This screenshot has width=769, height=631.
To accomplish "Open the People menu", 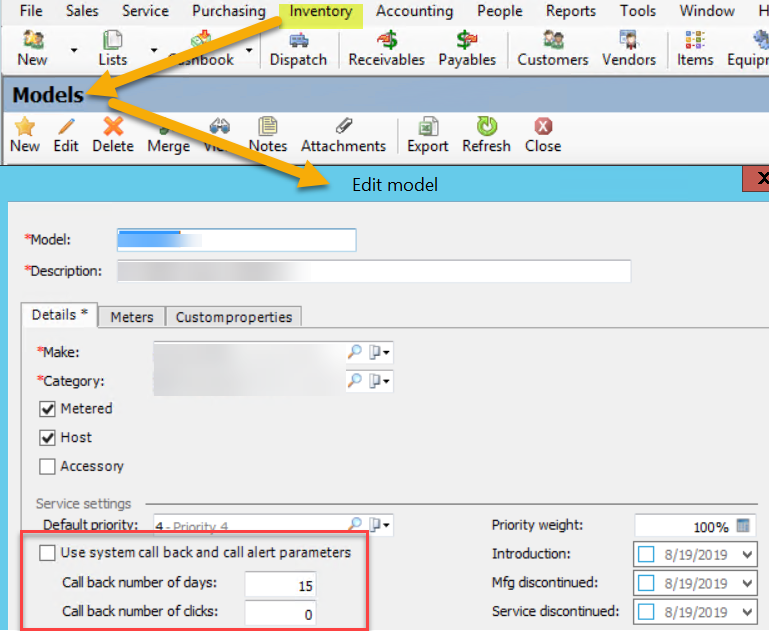I will [500, 11].
